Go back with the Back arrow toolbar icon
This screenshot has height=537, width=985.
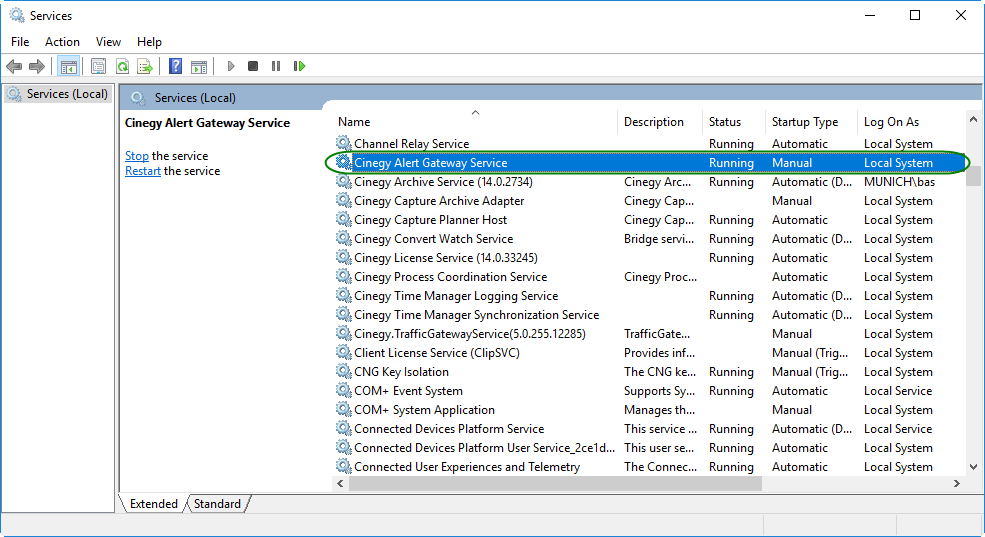pyautogui.click(x=14, y=66)
